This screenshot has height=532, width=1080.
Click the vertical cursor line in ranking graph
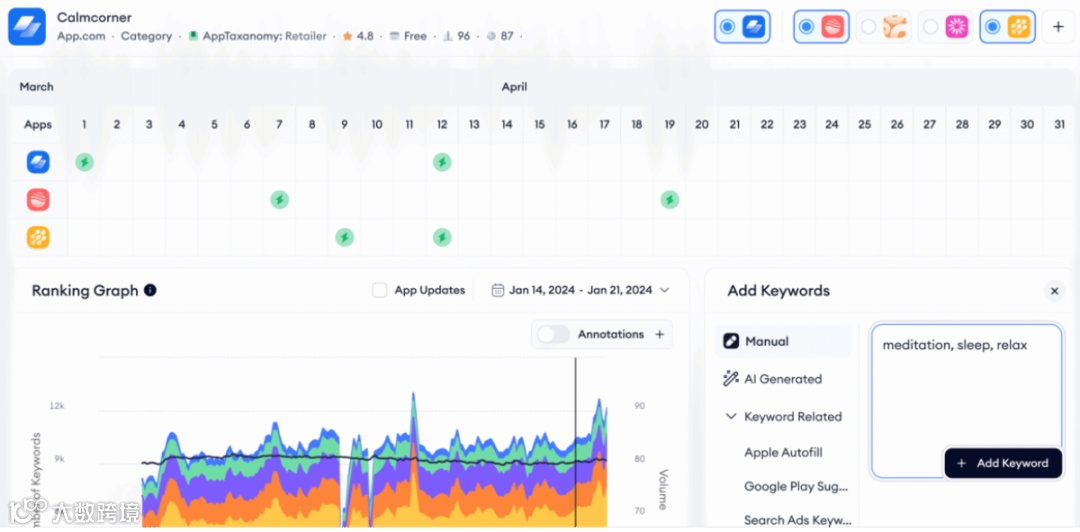coord(576,441)
